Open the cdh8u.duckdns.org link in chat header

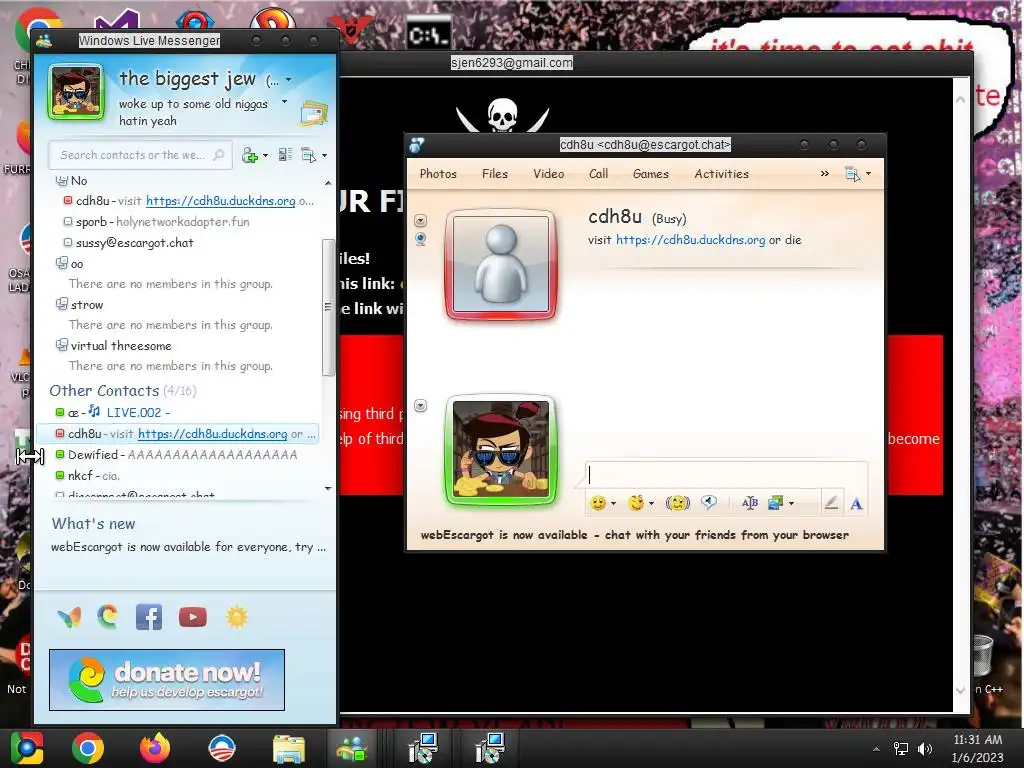click(690, 240)
